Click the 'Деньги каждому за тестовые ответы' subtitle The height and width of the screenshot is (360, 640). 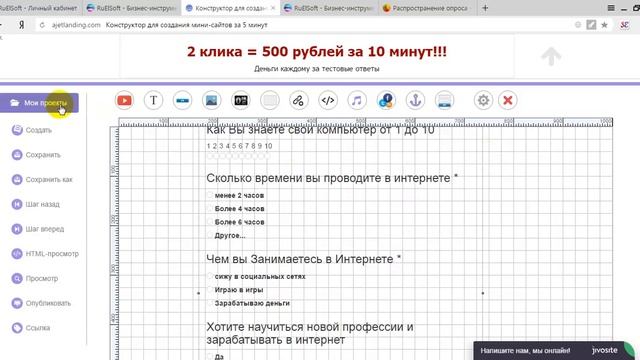point(317,69)
